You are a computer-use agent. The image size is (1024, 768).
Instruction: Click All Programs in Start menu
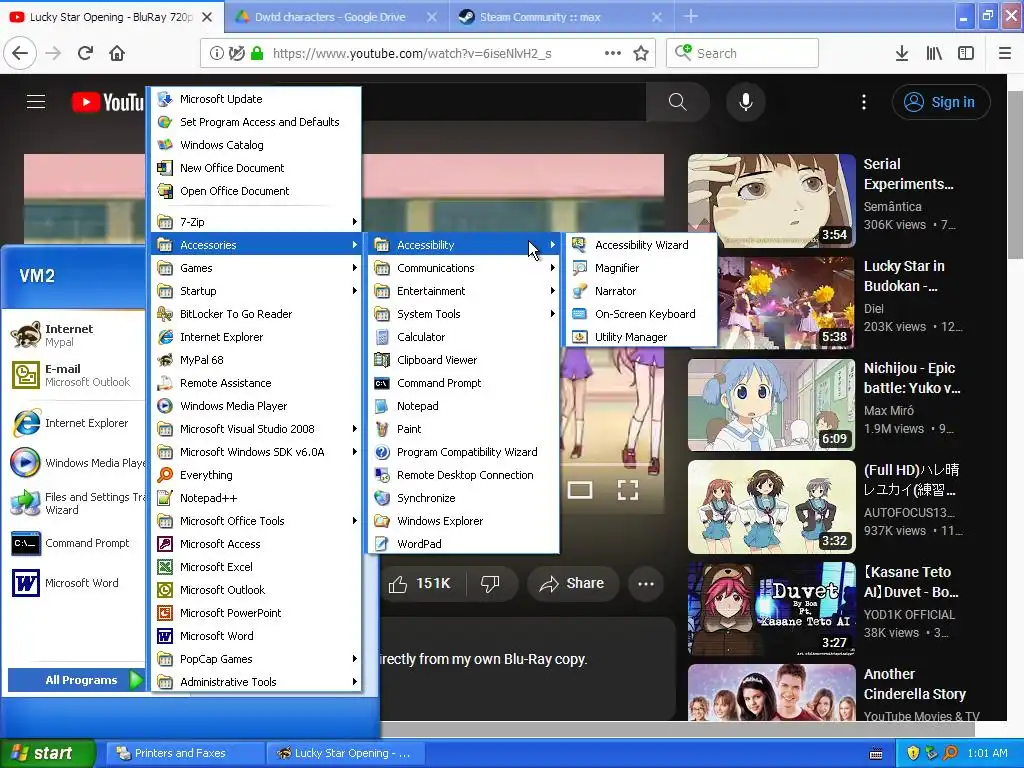76,680
